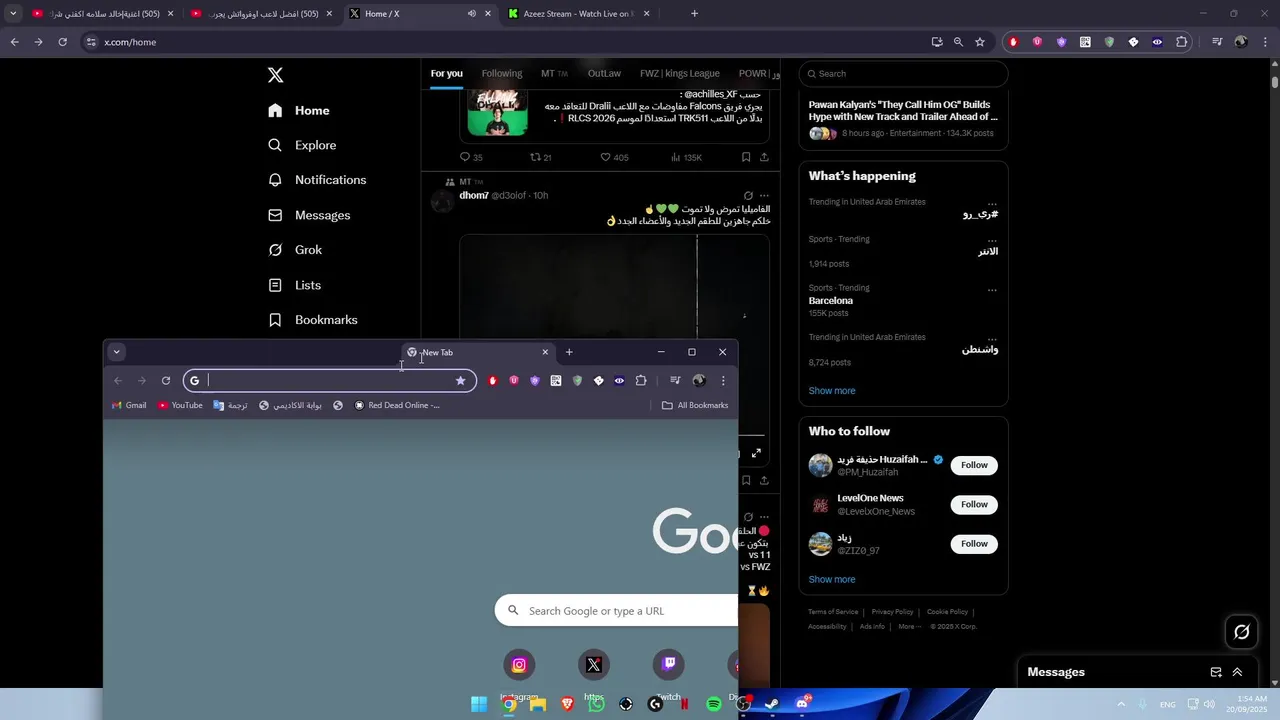Open Privacy Policy footer link
Image resolution: width=1280 pixels, height=720 pixels.
(x=892, y=612)
